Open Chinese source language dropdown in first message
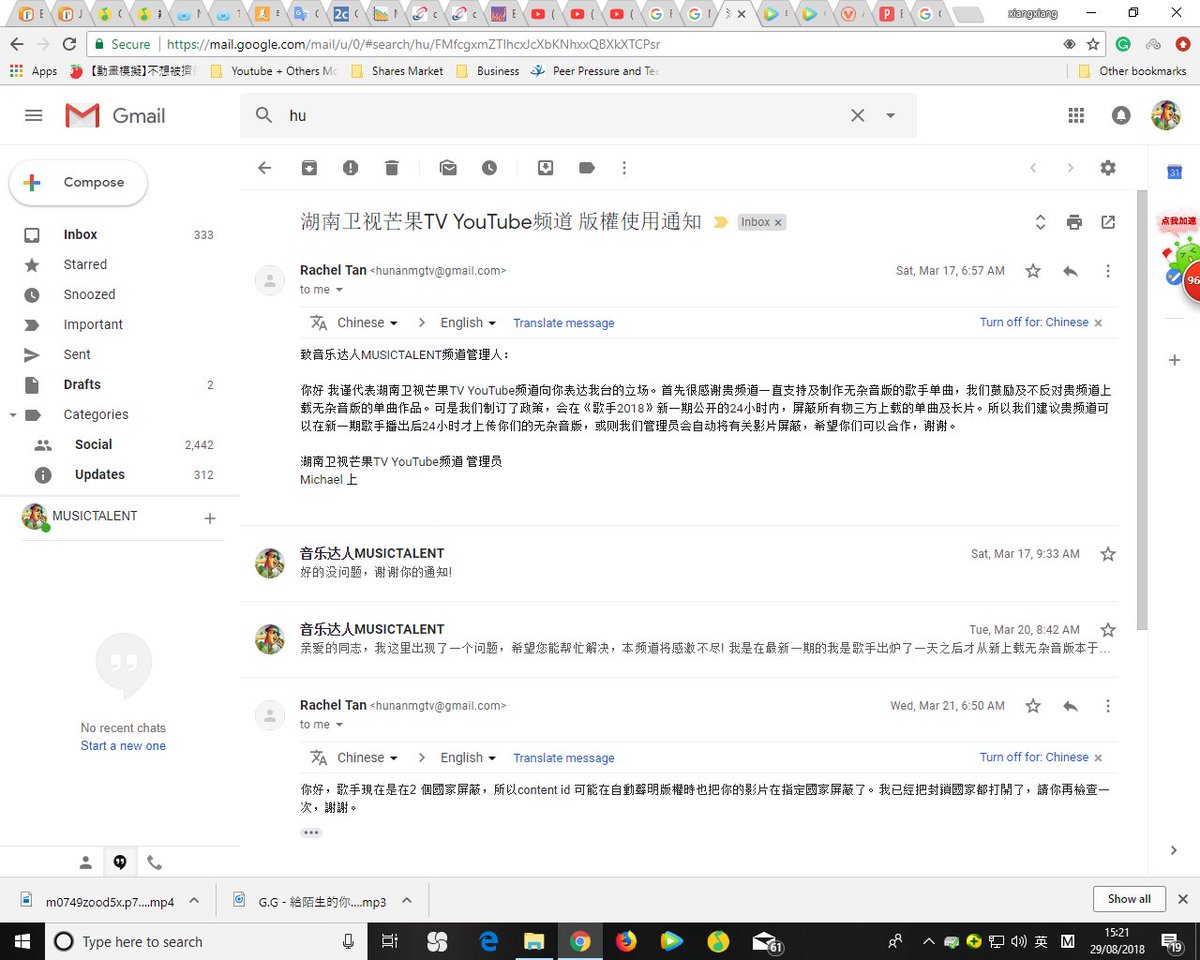 coord(367,323)
